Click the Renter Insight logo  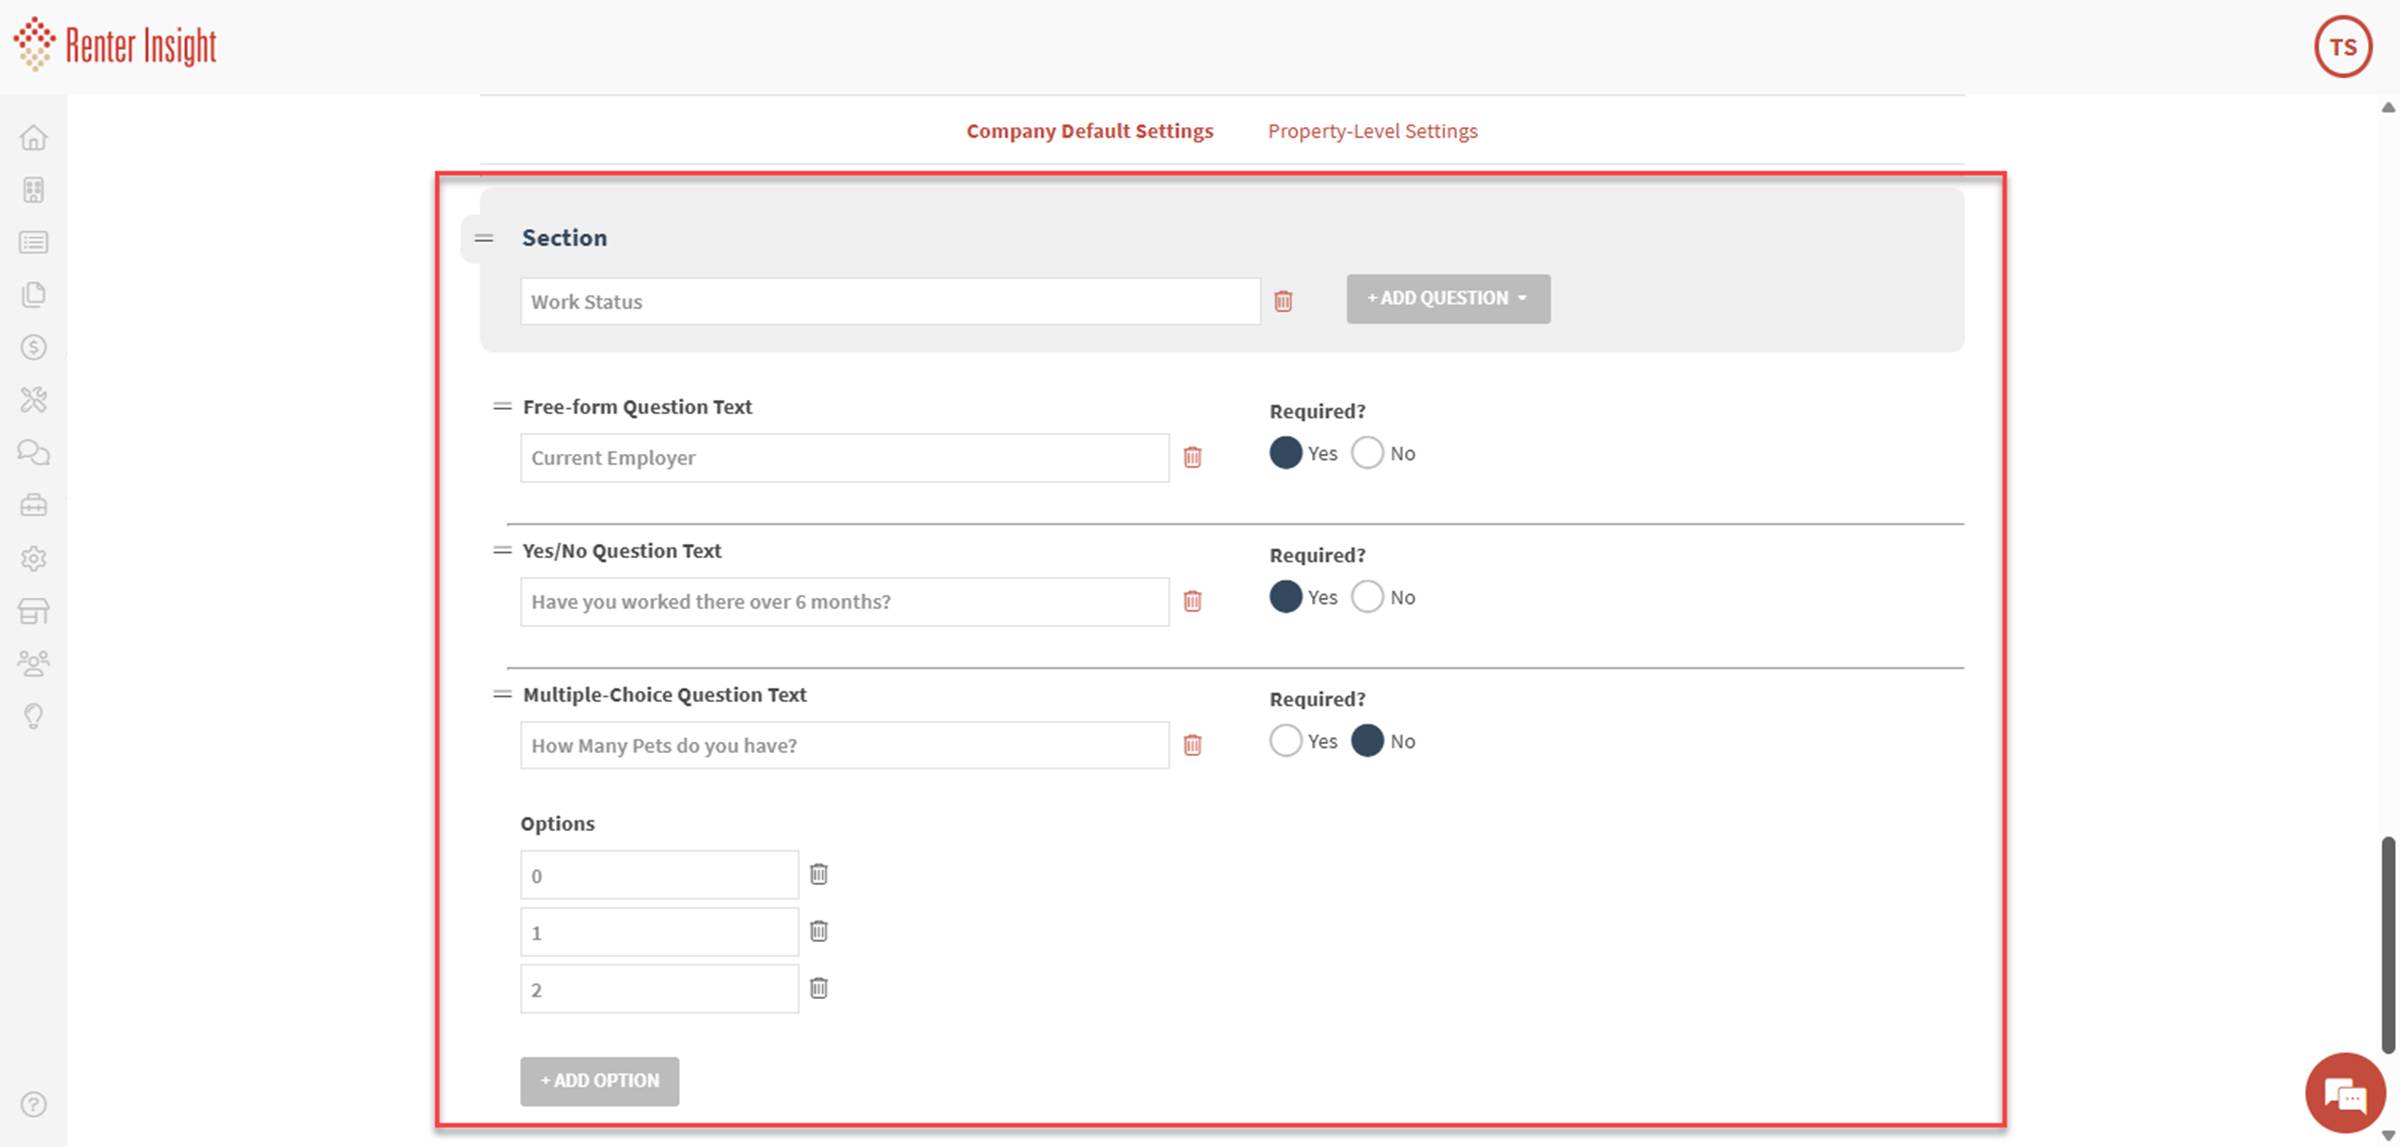tap(115, 45)
